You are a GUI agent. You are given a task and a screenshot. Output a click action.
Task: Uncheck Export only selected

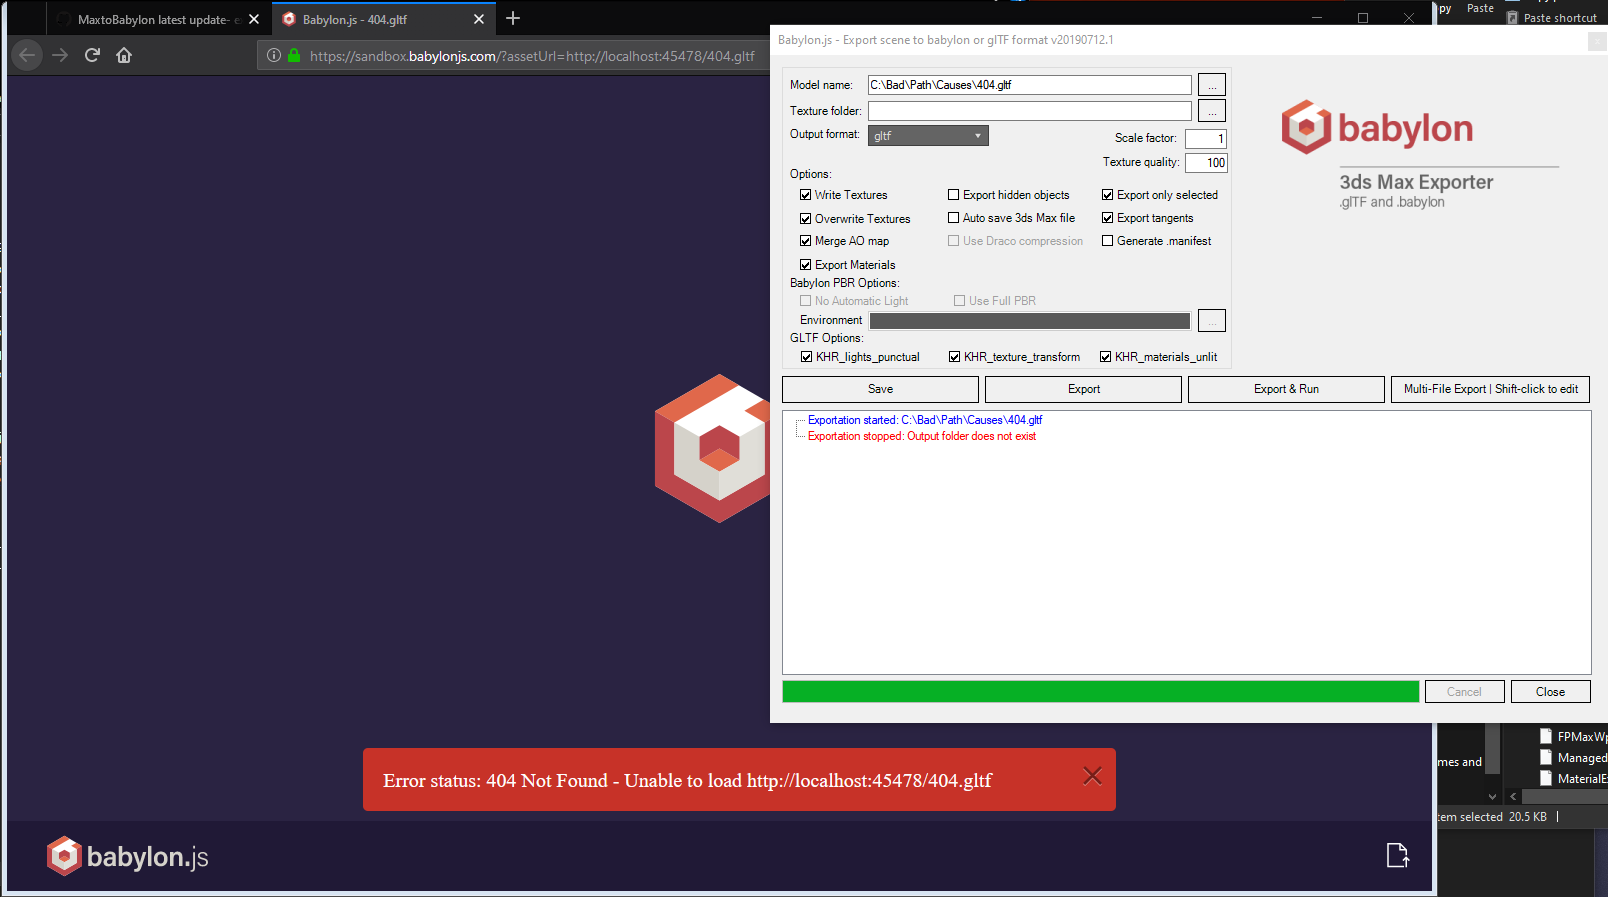point(1108,195)
